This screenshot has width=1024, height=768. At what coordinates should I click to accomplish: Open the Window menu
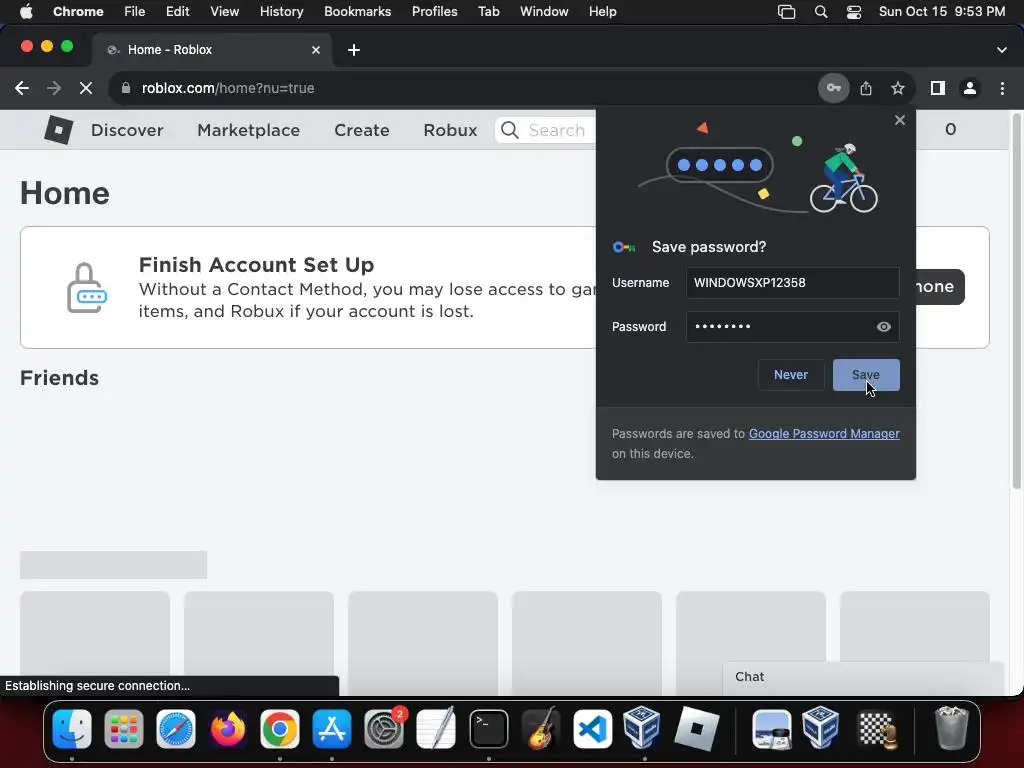[544, 12]
